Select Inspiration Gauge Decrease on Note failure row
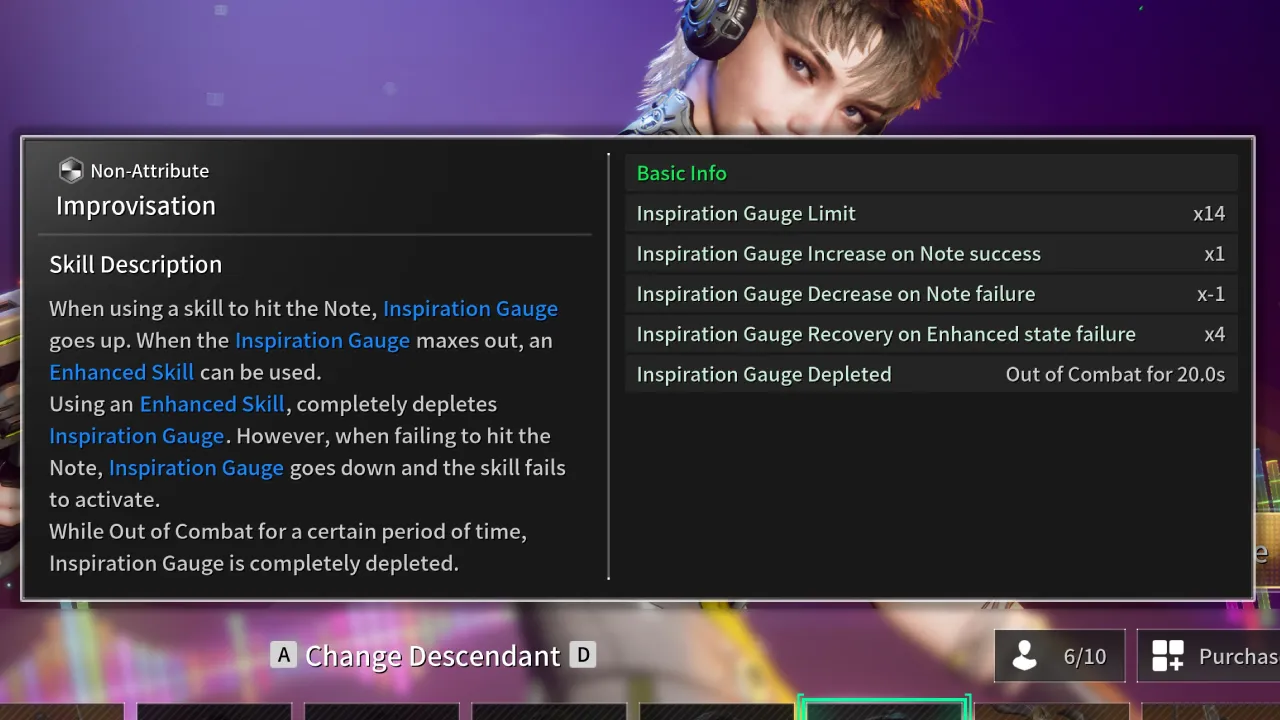 click(x=930, y=294)
